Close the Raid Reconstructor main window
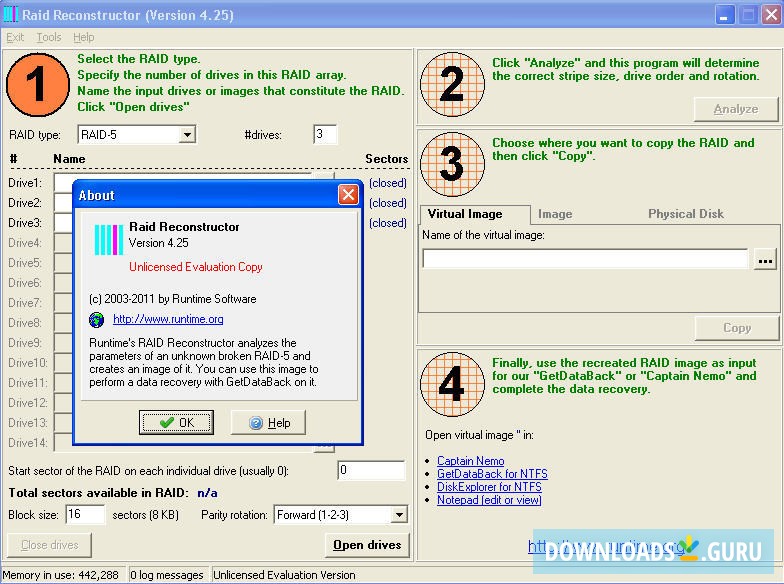 pyautogui.click(x=770, y=14)
